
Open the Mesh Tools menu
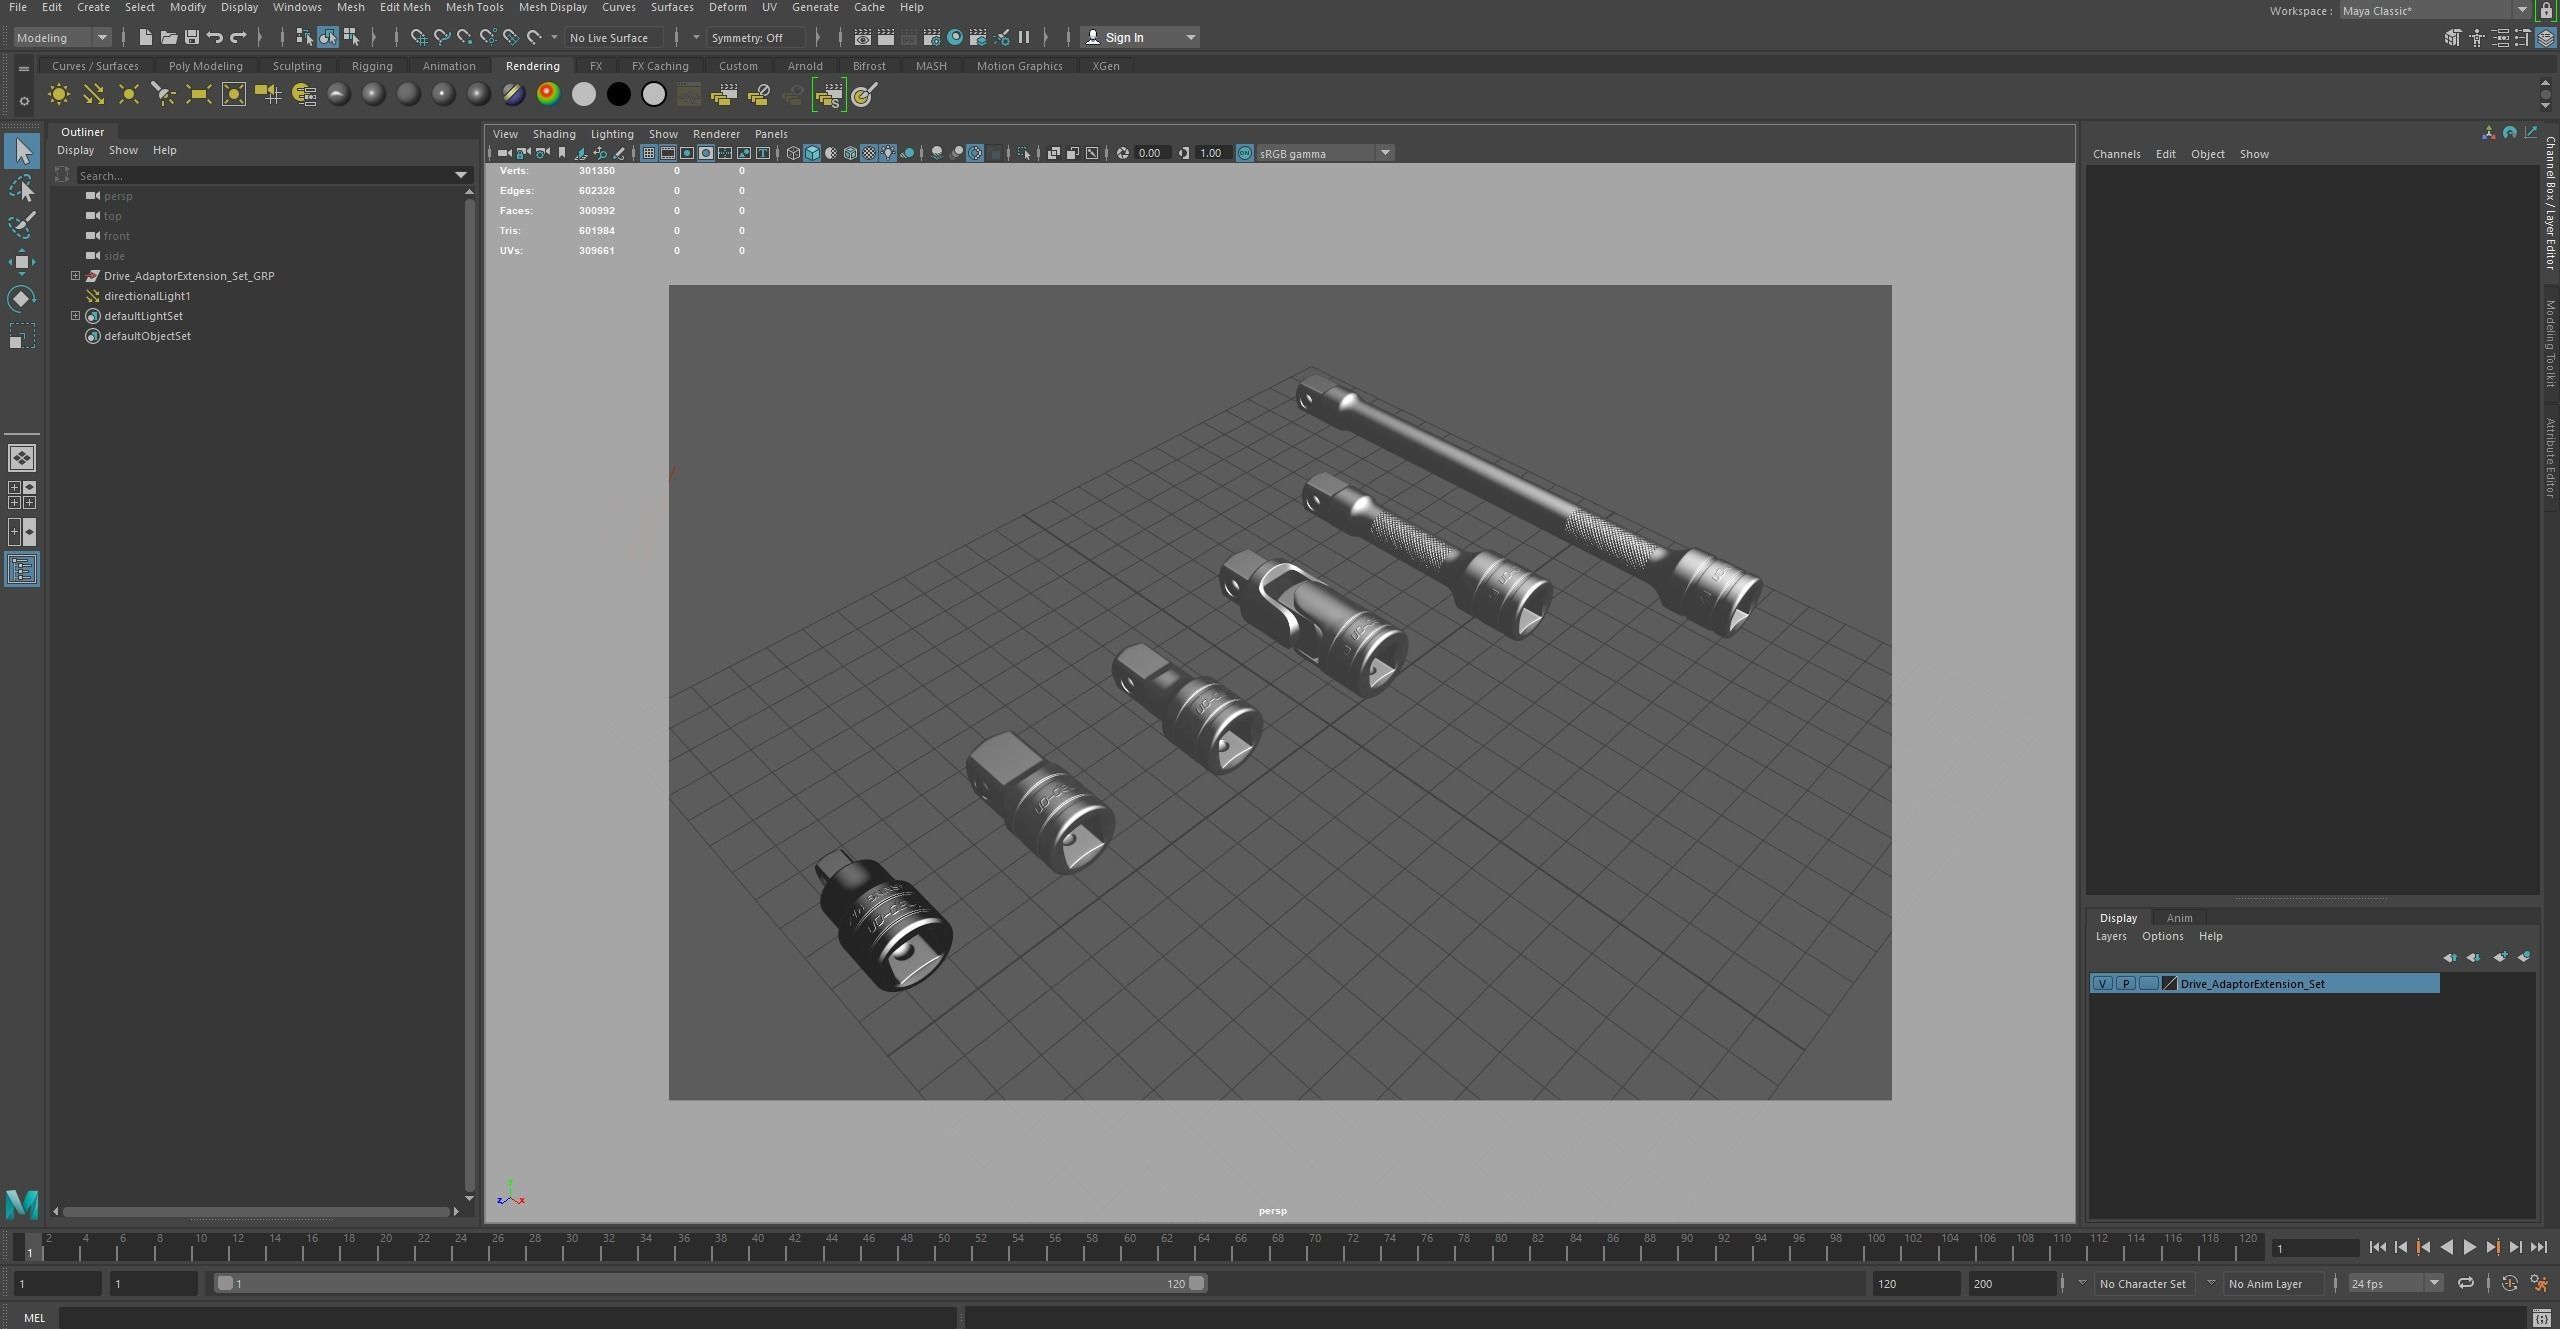tap(474, 7)
